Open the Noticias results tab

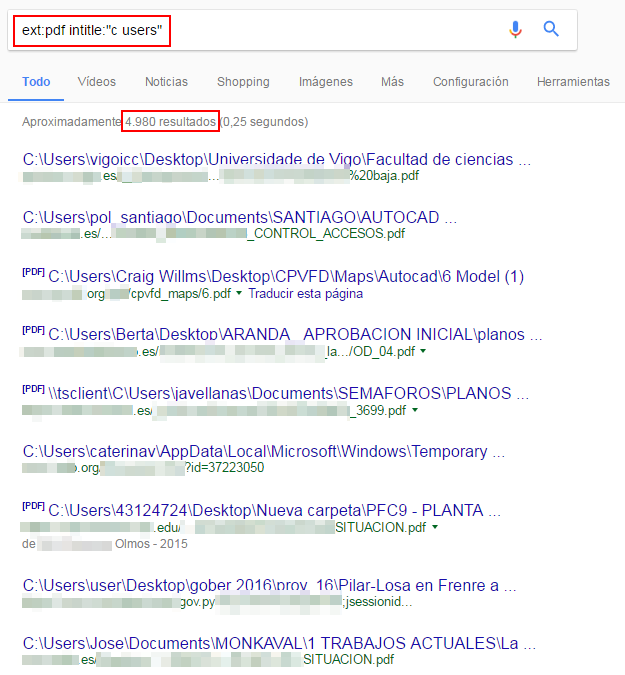(166, 82)
